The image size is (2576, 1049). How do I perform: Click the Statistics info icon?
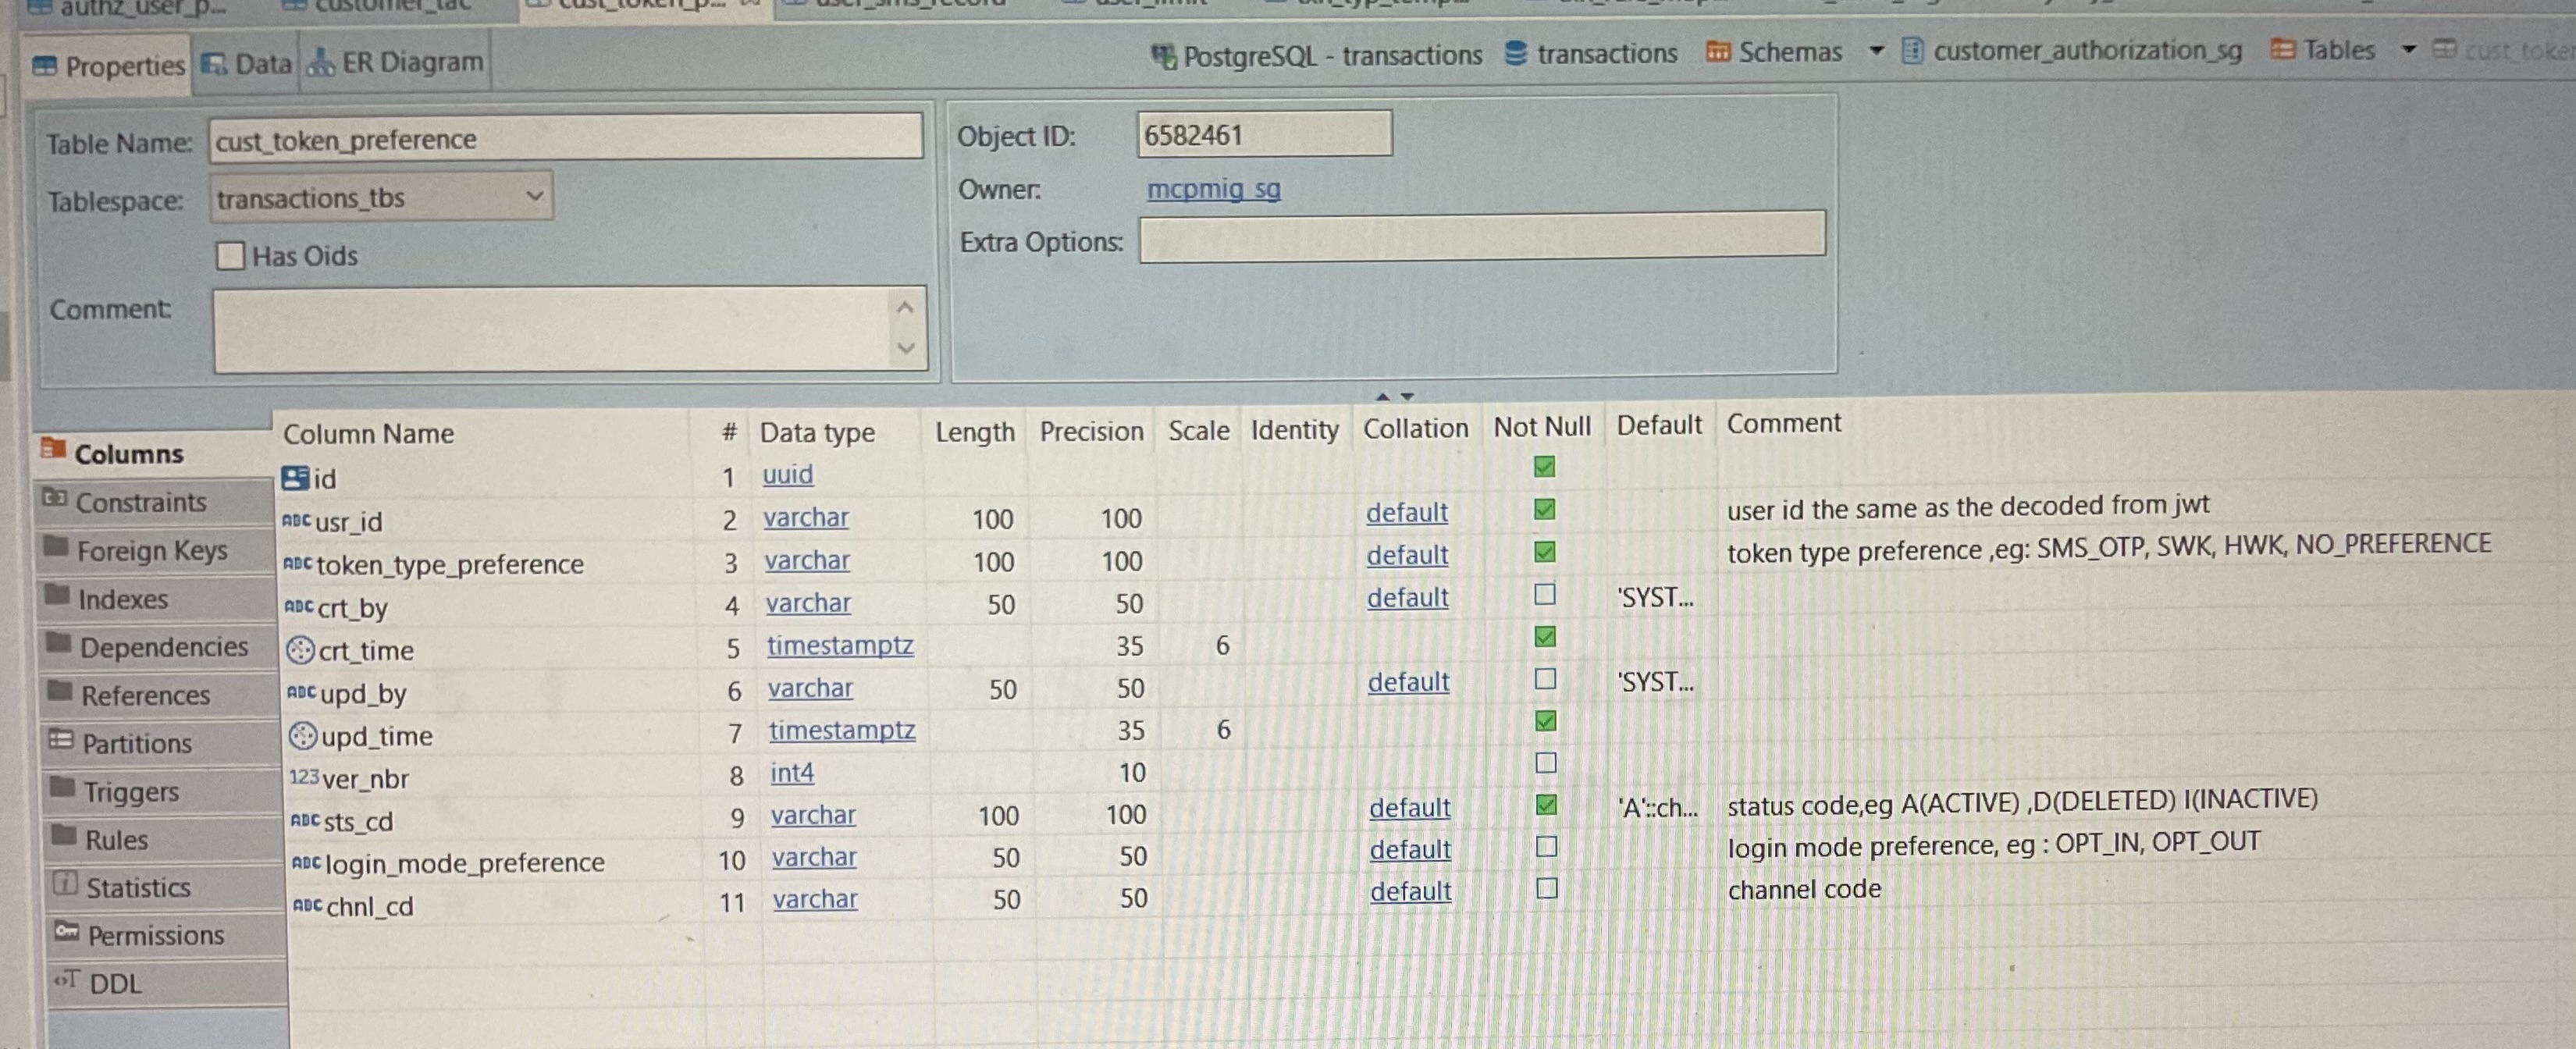[x=65, y=884]
